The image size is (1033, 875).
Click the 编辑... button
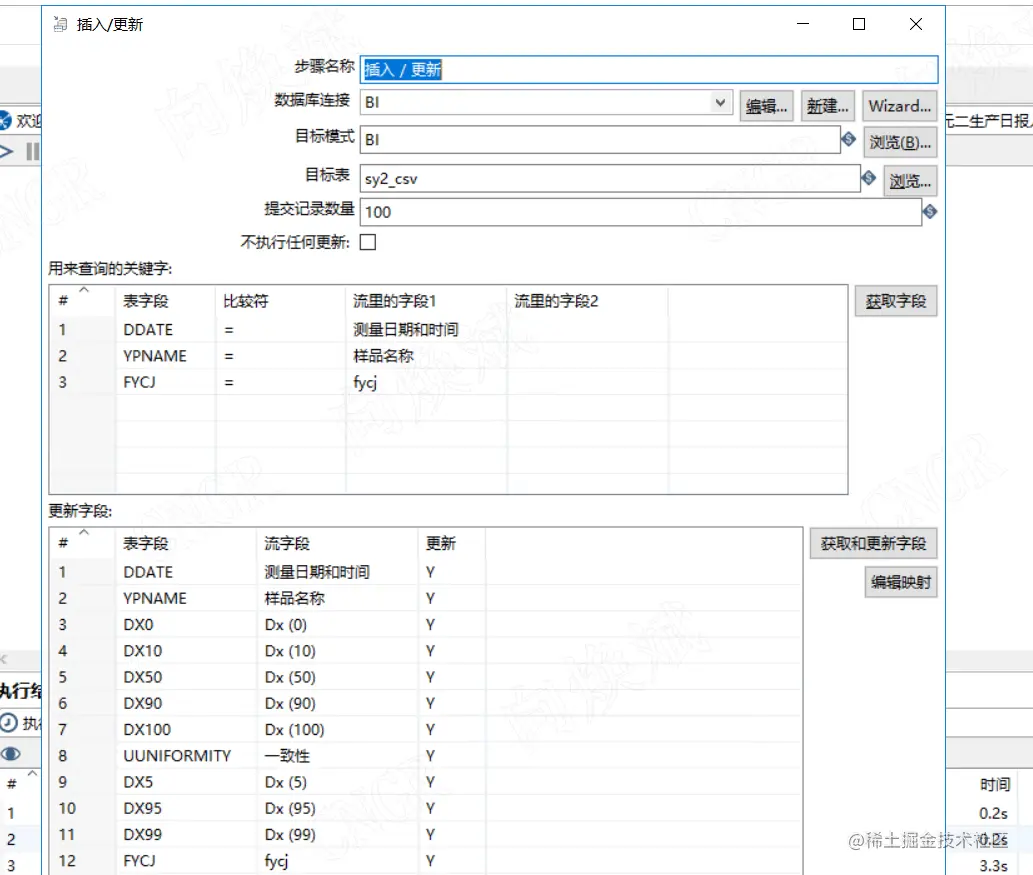(766, 106)
